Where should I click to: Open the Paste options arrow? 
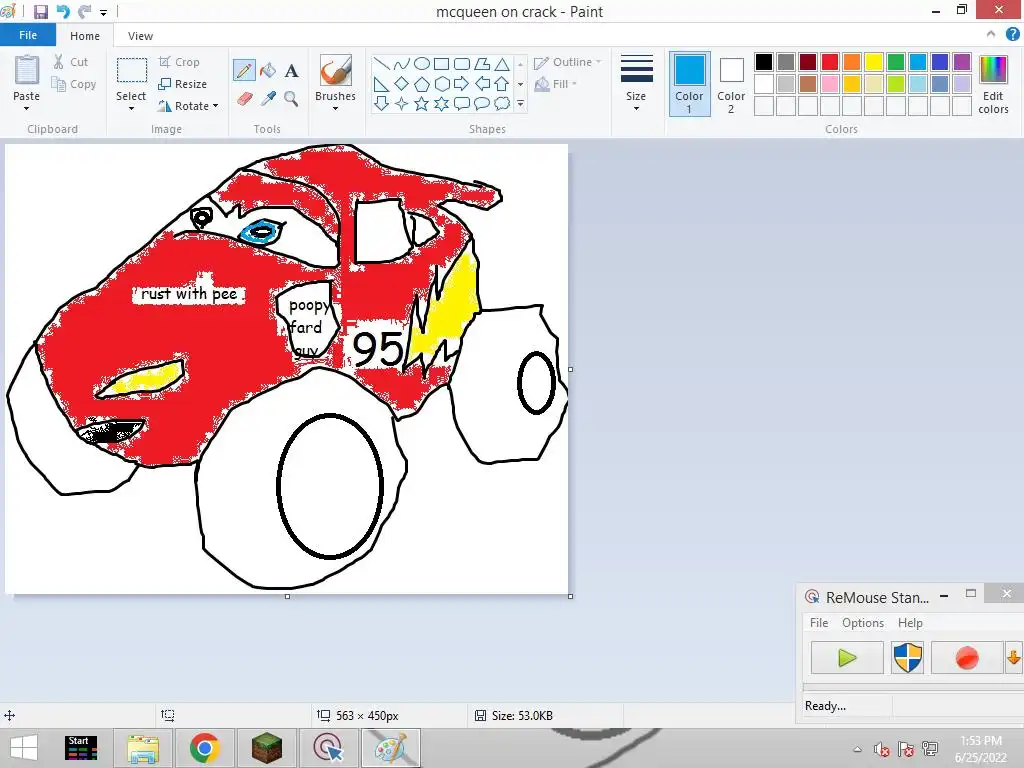coord(27,108)
